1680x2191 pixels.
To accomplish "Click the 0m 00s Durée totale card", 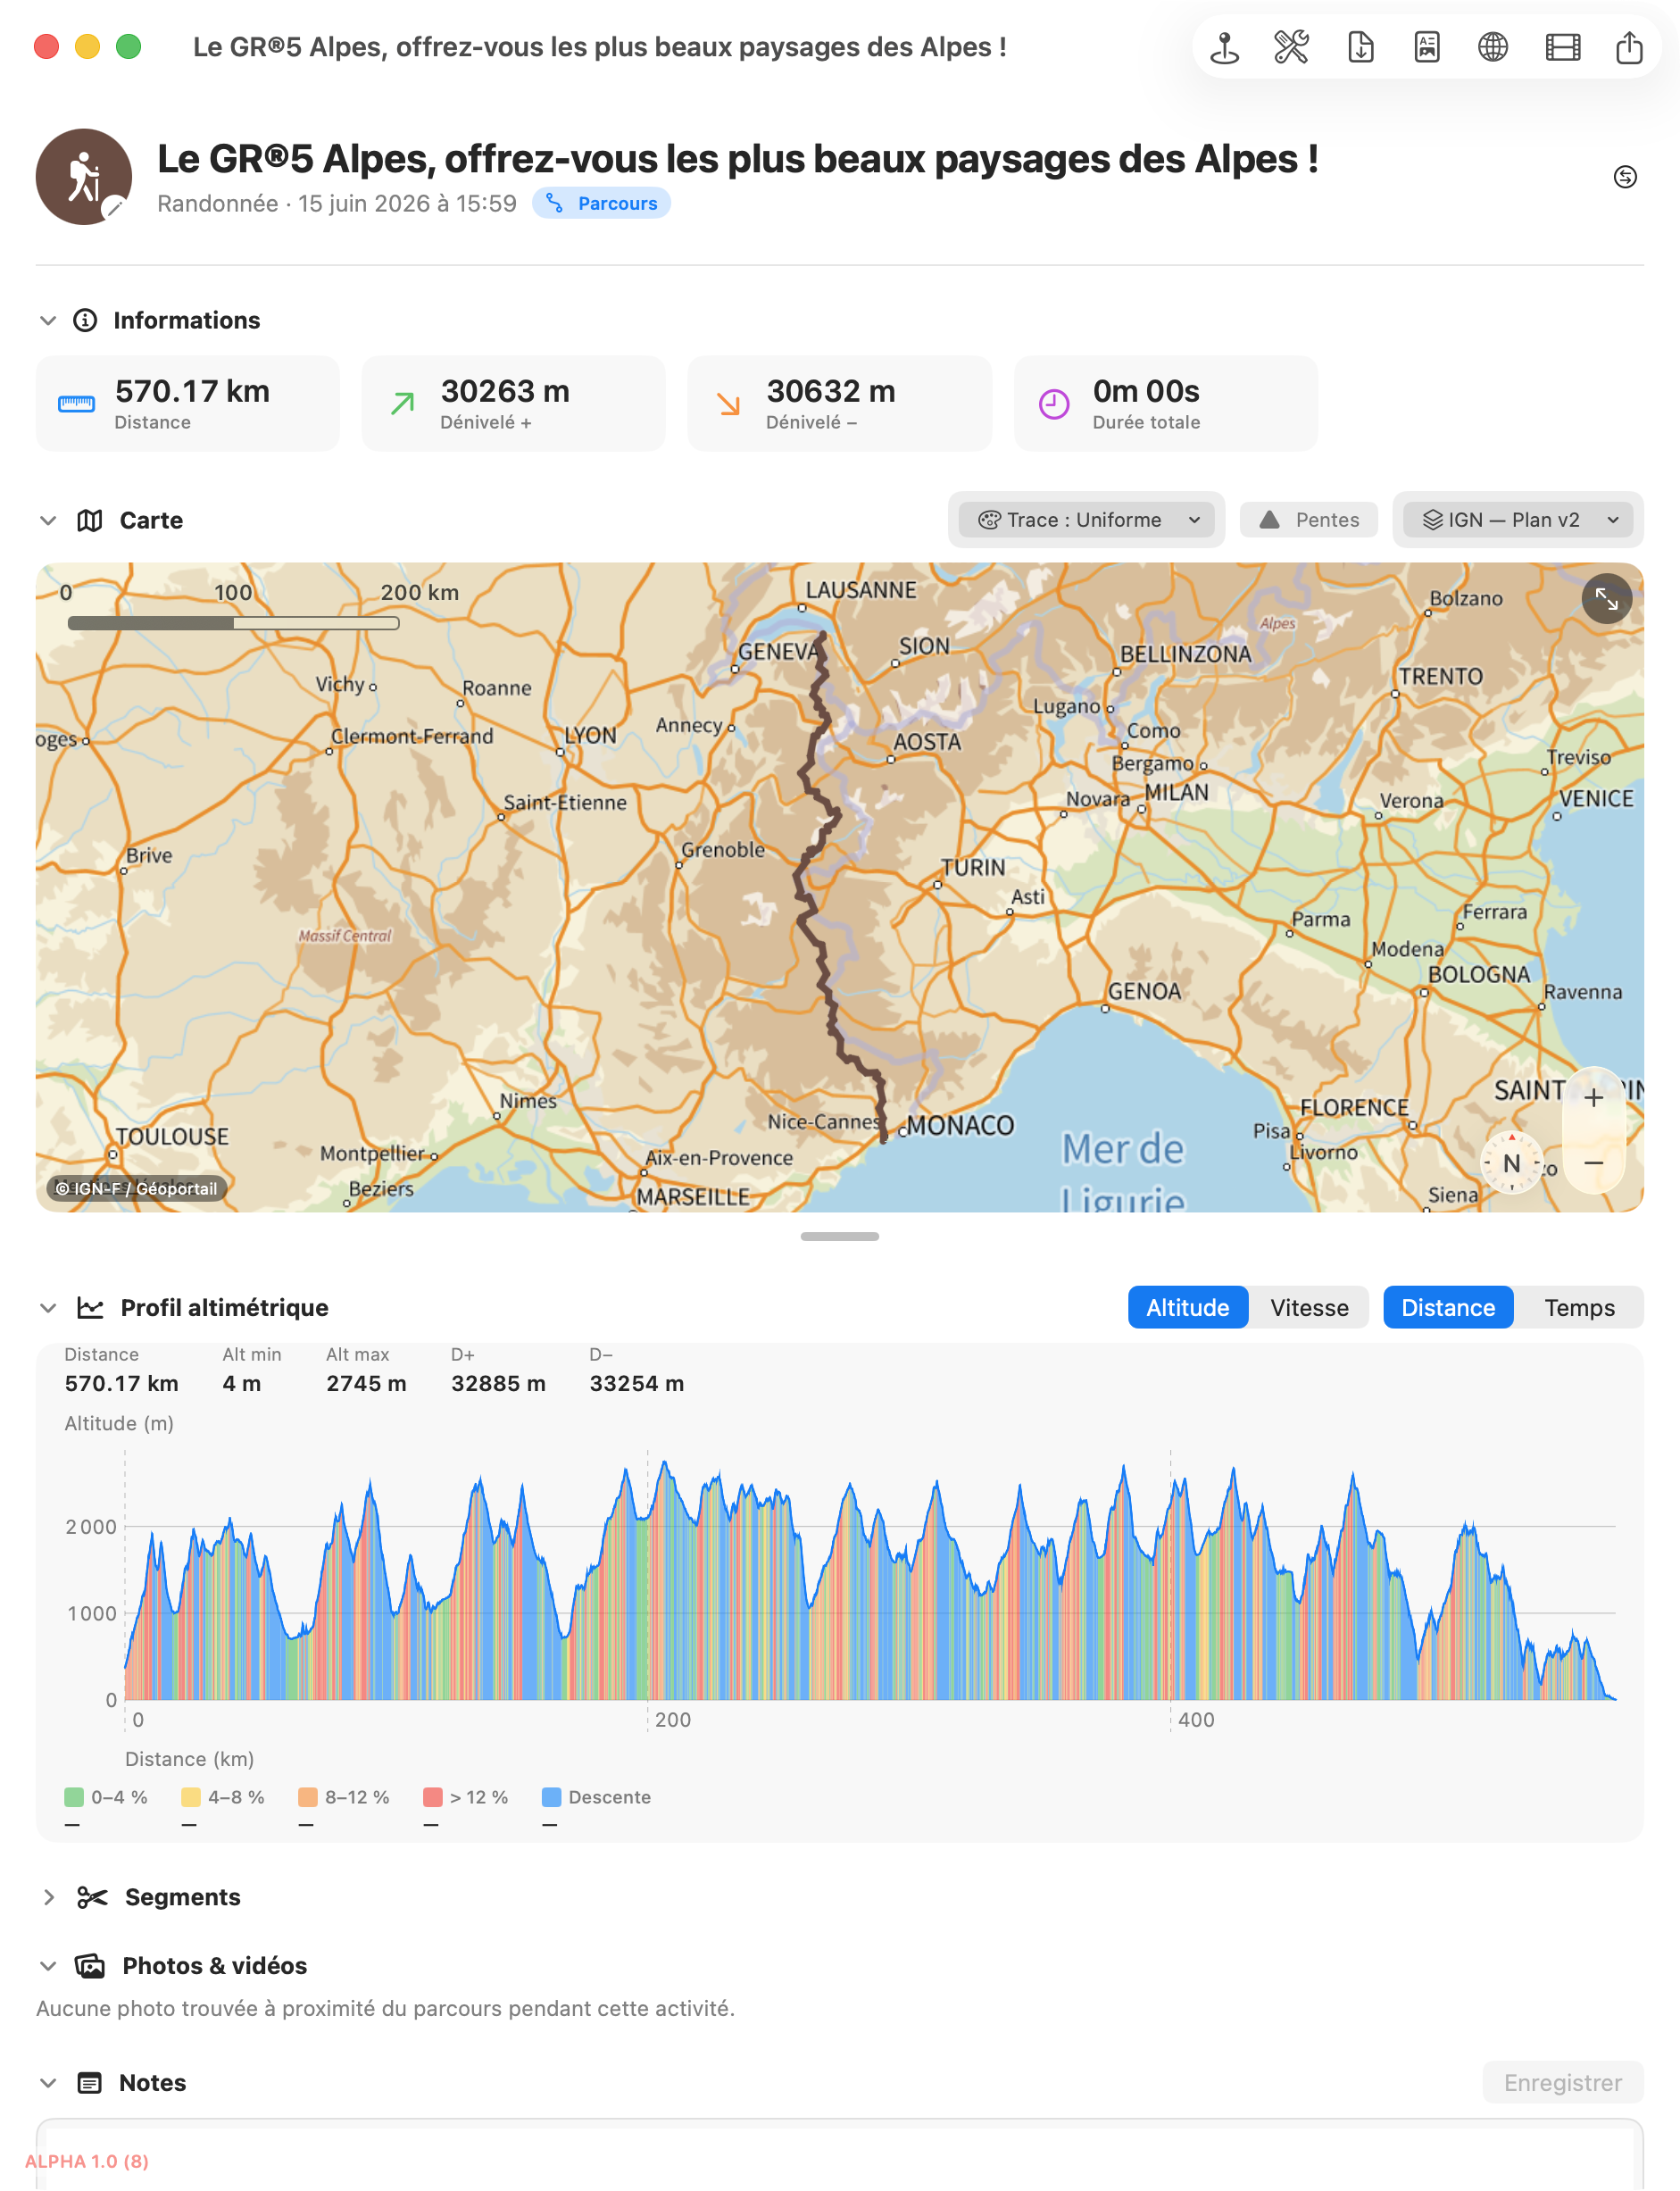I will (x=1166, y=404).
